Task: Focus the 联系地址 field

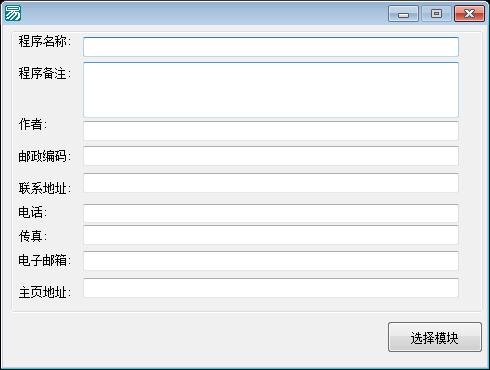Action: pyautogui.click(x=271, y=183)
